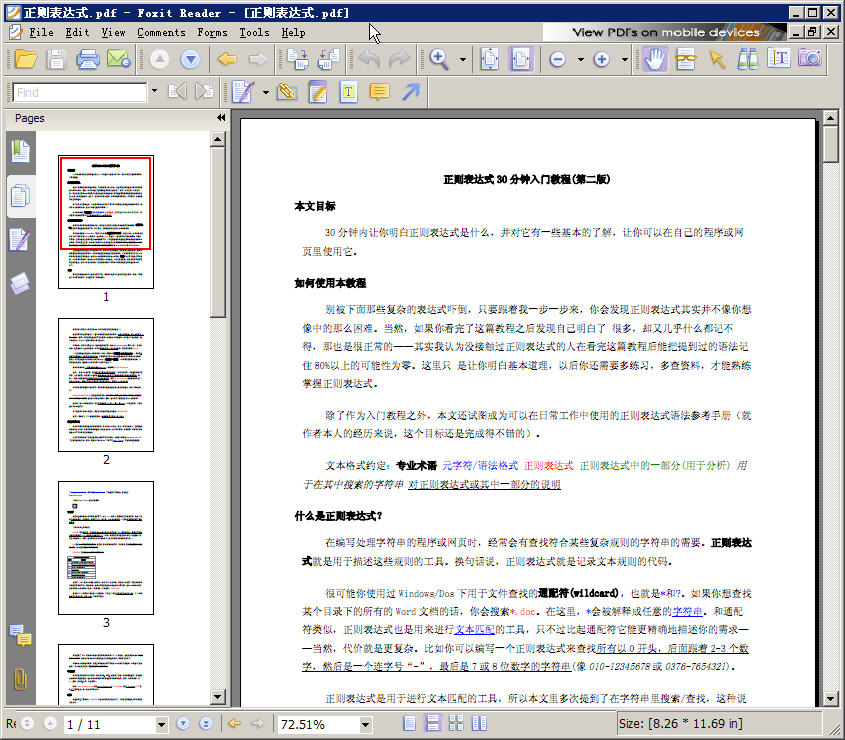Select the Hand tool
This screenshot has width=845, height=740.
click(655, 59)
